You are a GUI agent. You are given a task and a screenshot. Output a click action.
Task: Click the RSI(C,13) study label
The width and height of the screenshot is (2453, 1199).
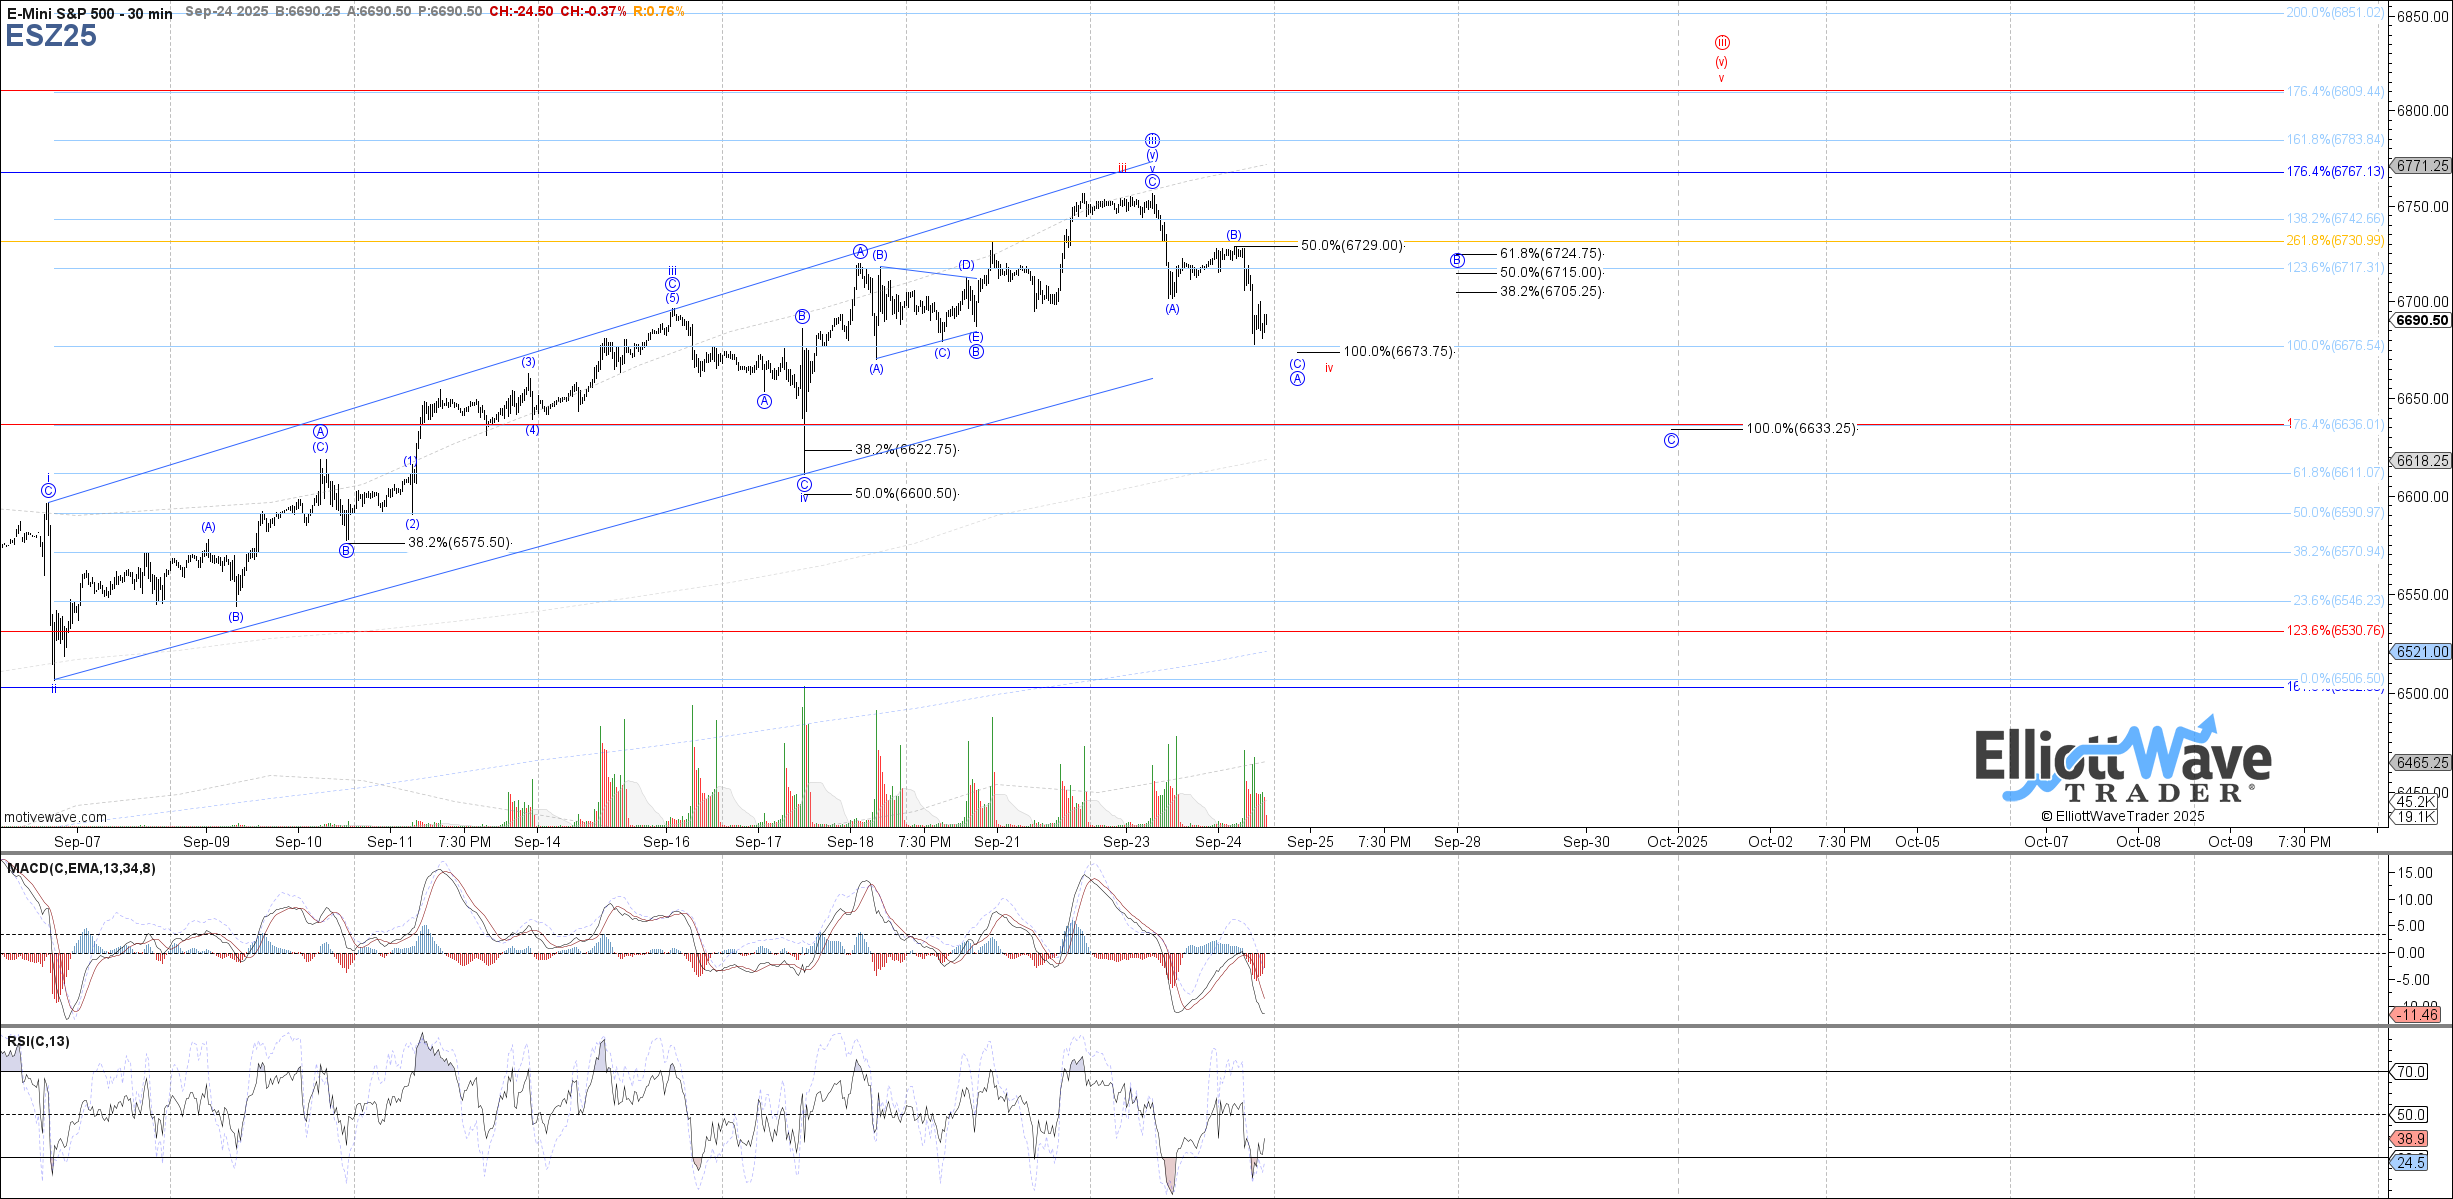pos(38,1041)
